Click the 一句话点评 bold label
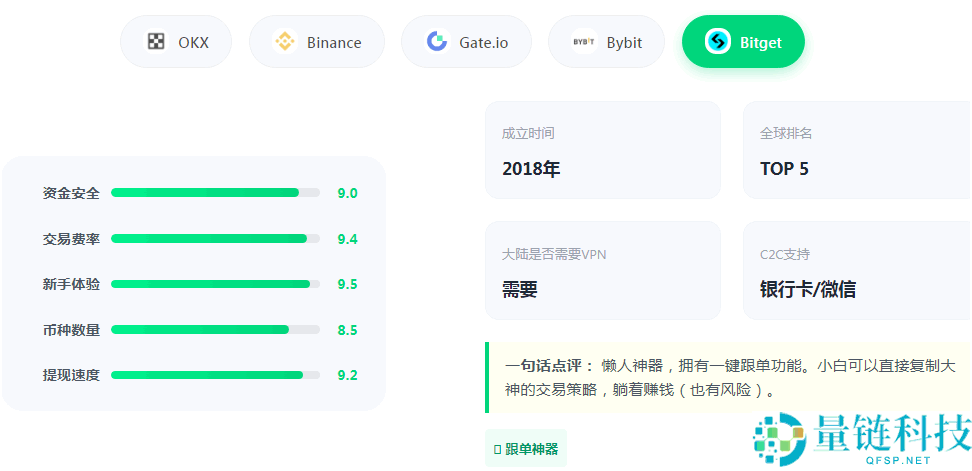The image size is (972, 471). [x=549, y=366]
